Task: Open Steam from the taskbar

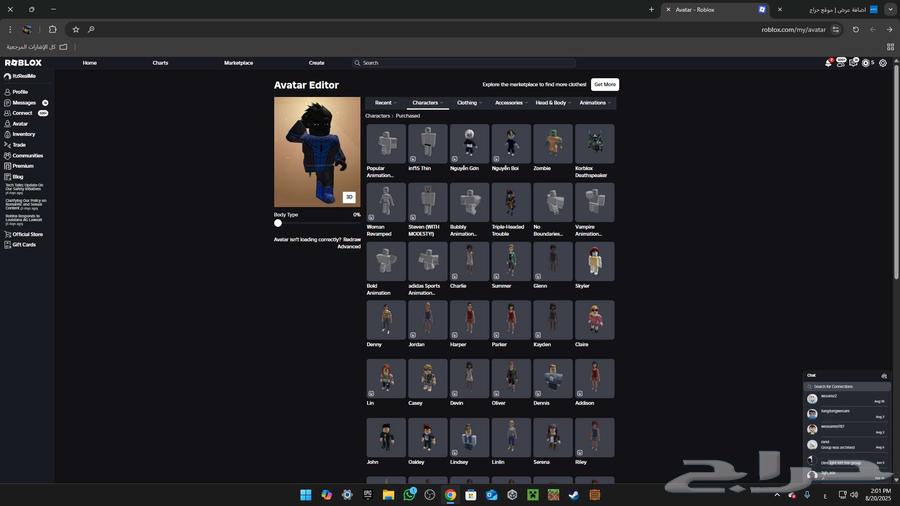Action: point(573,495)
